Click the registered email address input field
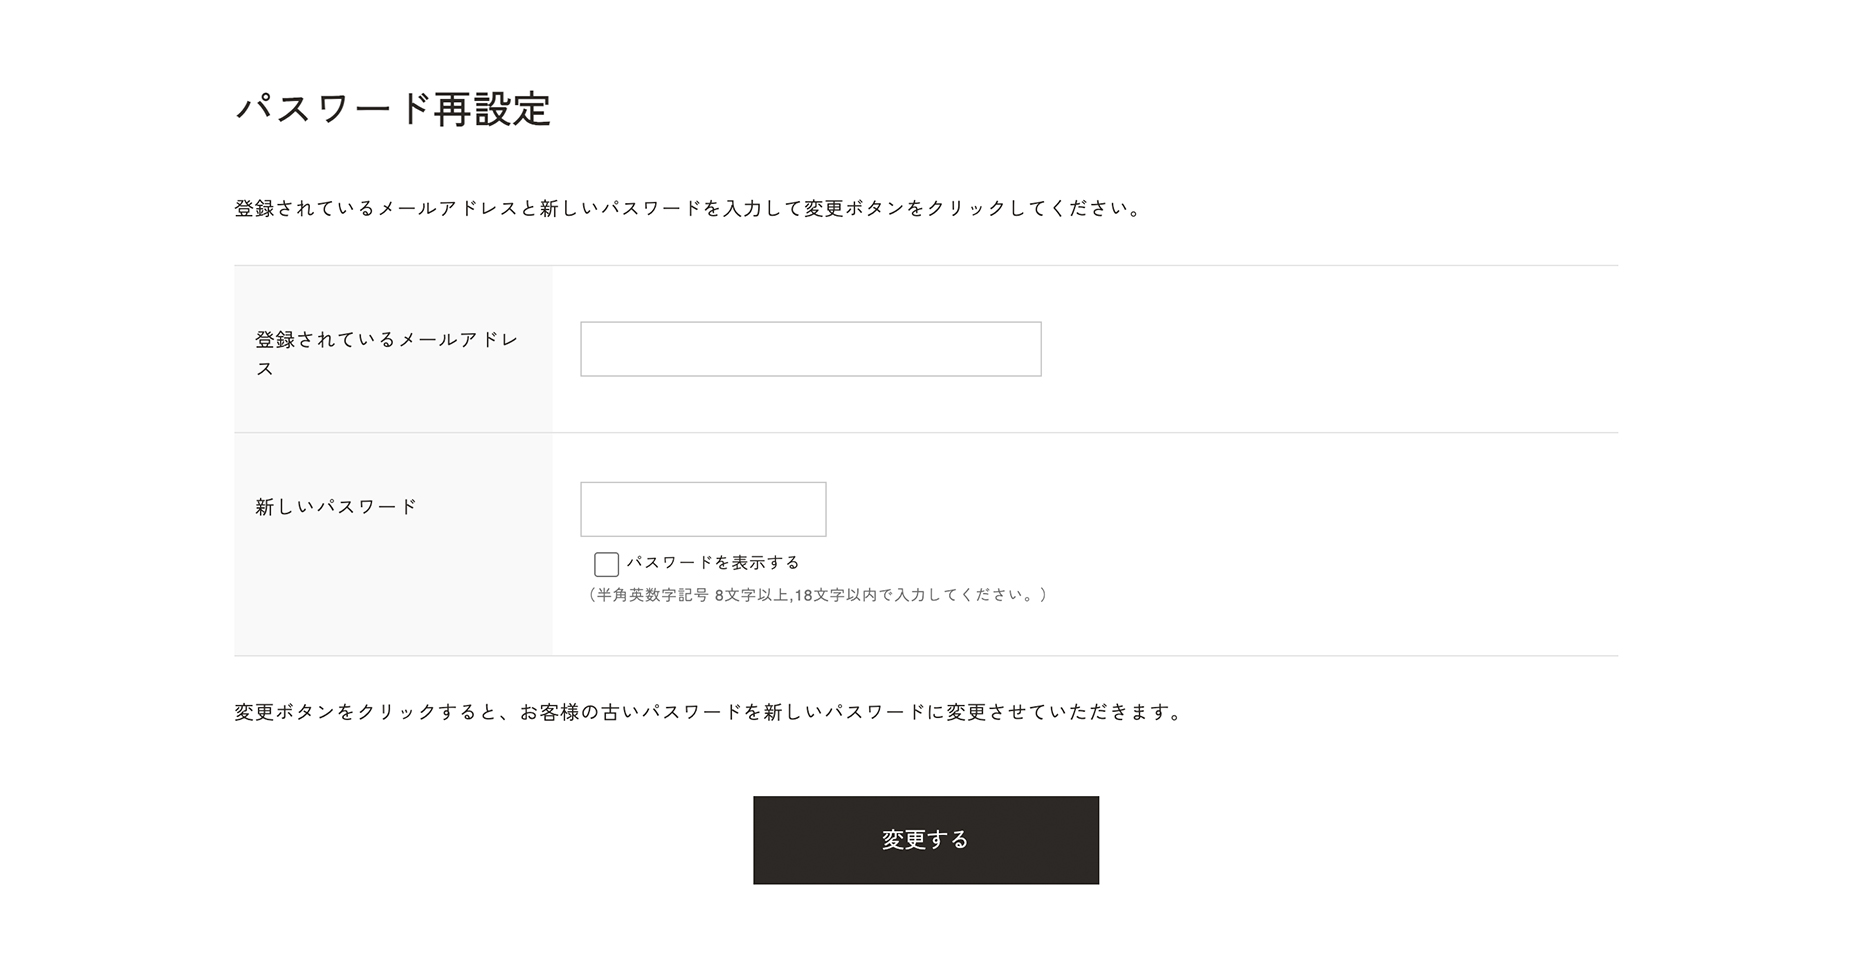Image resolution: width=1857 pixels, height=977 pixels. point(810,349)
